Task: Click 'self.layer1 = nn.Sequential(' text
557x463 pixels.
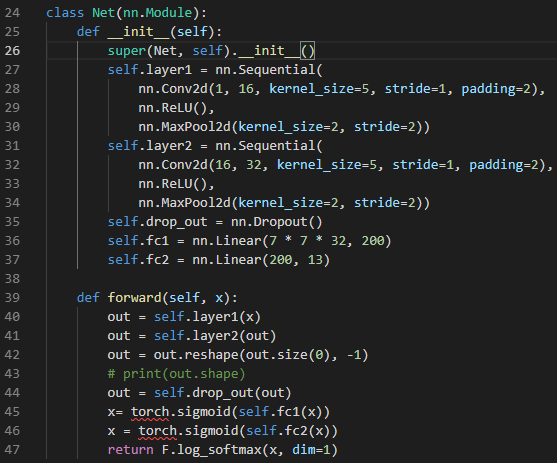Action: 215,70
